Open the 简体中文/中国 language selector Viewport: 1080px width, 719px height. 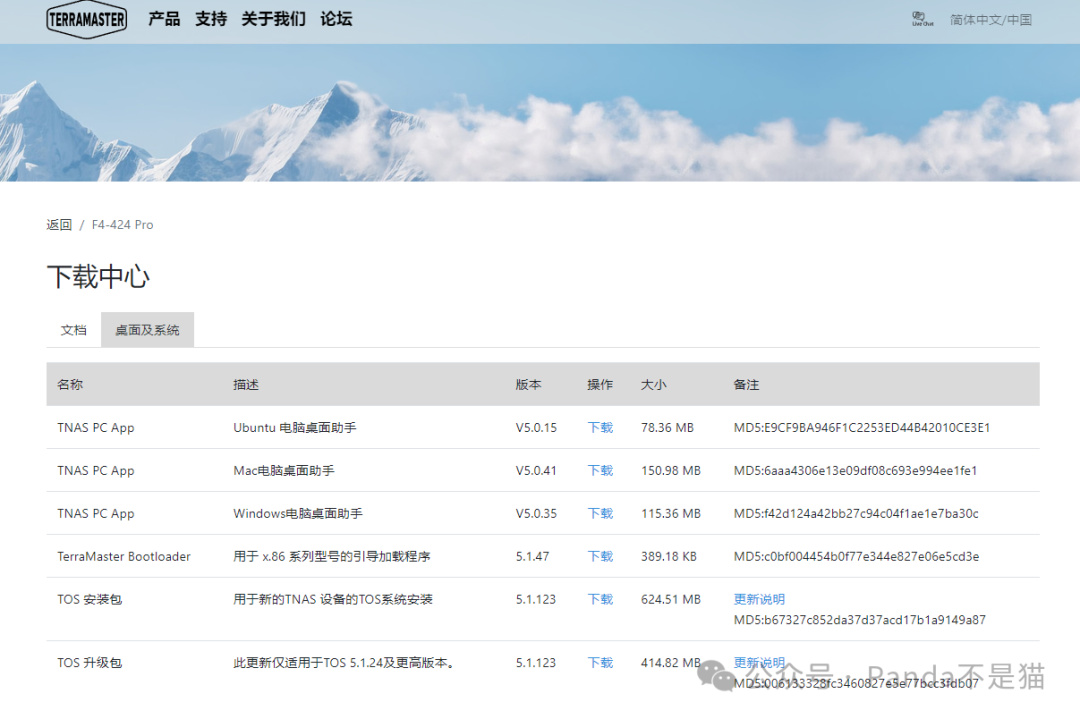pos(990,19)
